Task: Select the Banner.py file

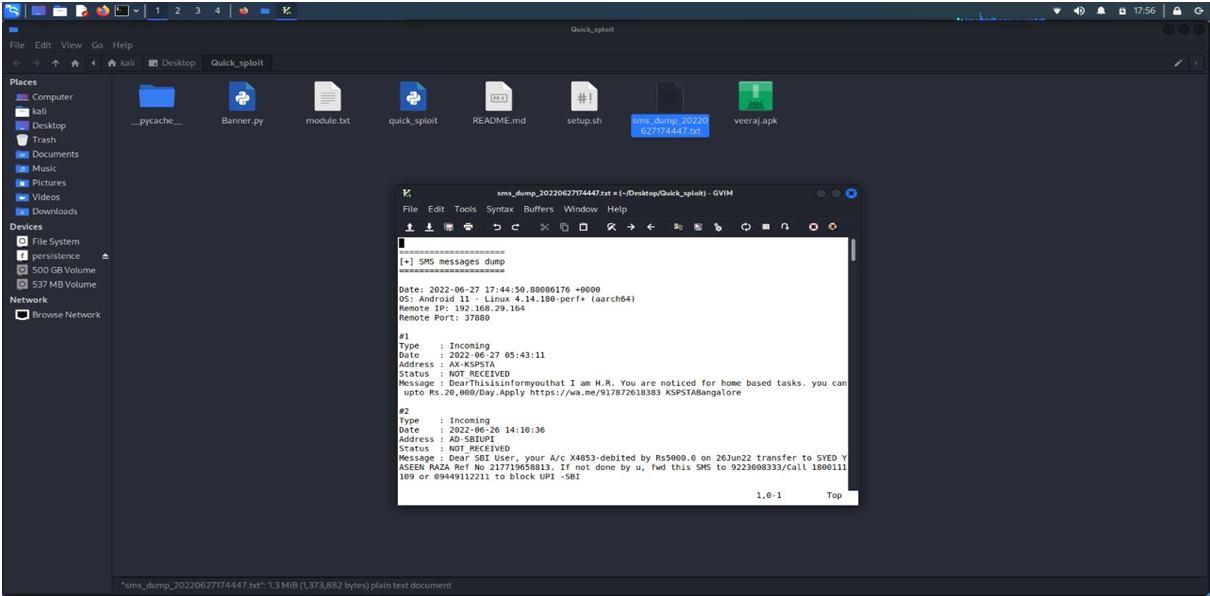Action: (242, 103)
